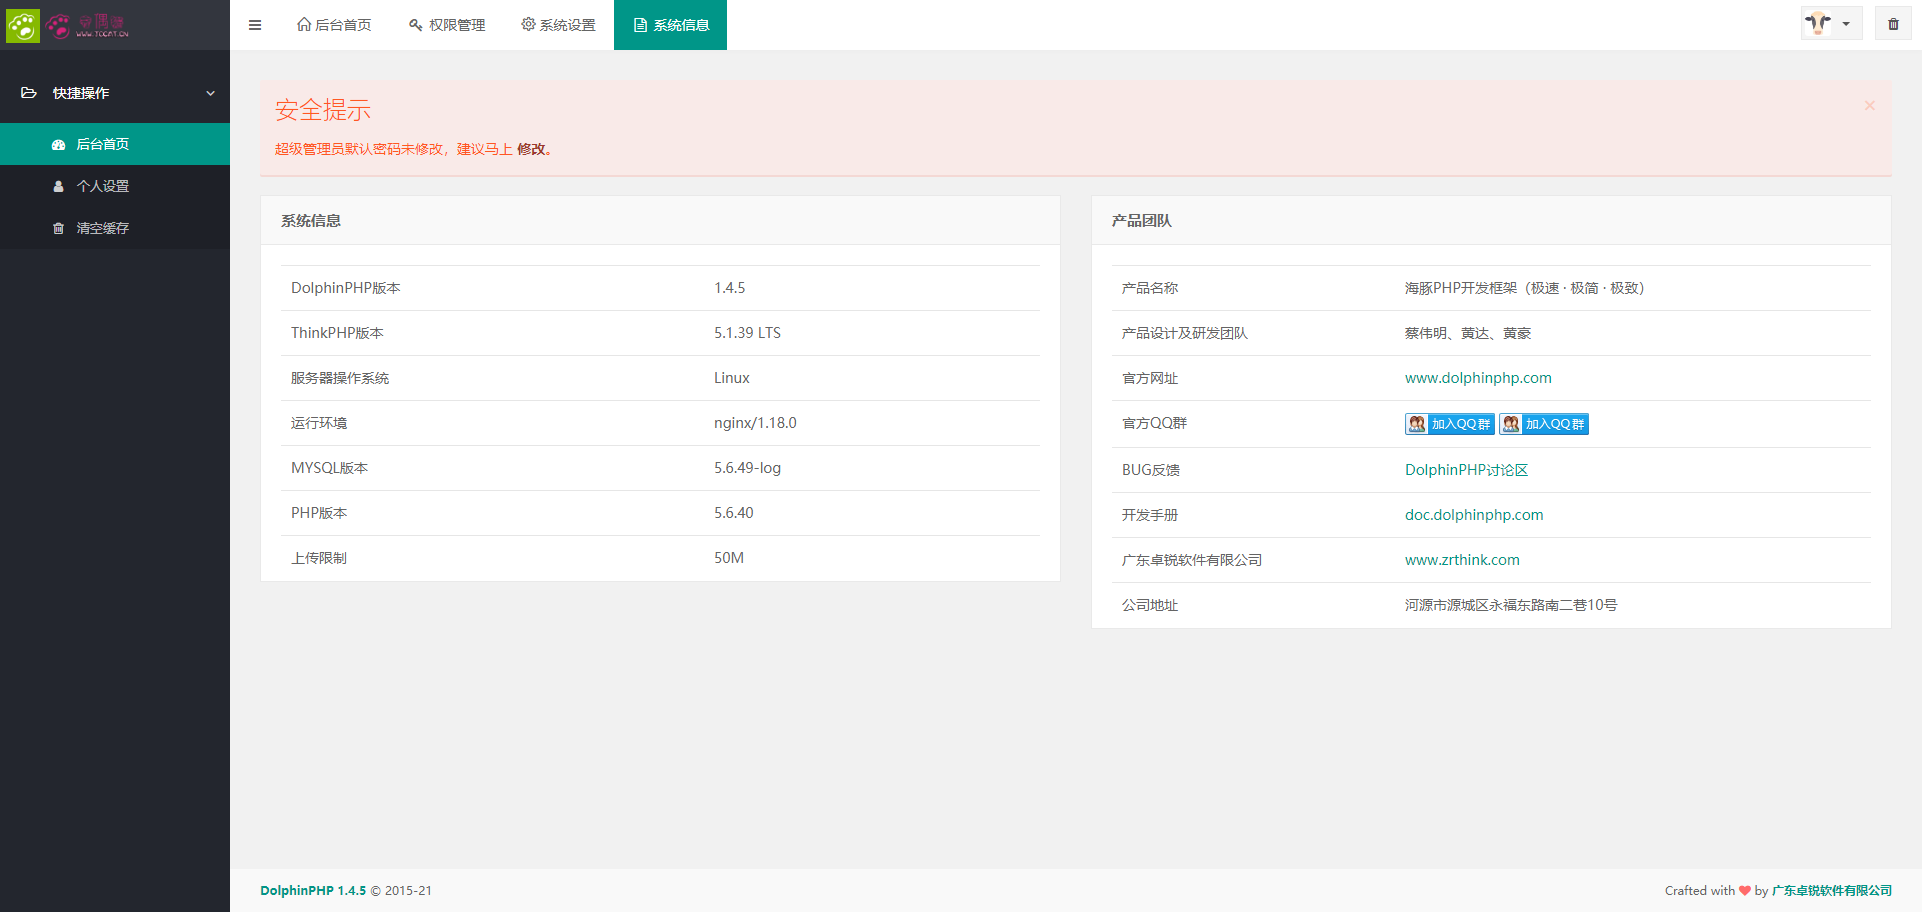This screenshot has height=912, width=1922.
Task: Dismiss the 安全提示 security alert
Action: 1869,105
